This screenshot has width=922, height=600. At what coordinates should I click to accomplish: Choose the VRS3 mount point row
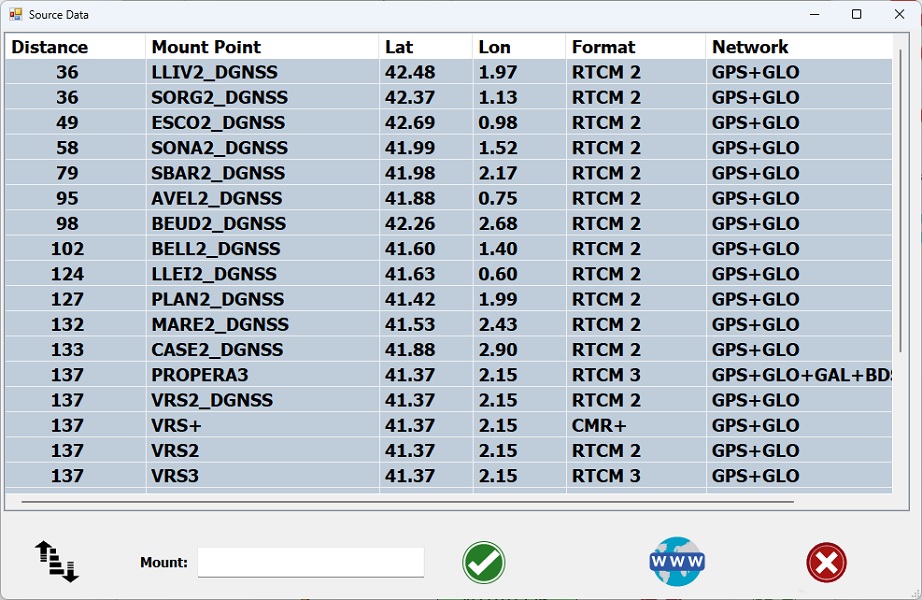(175, 476)
